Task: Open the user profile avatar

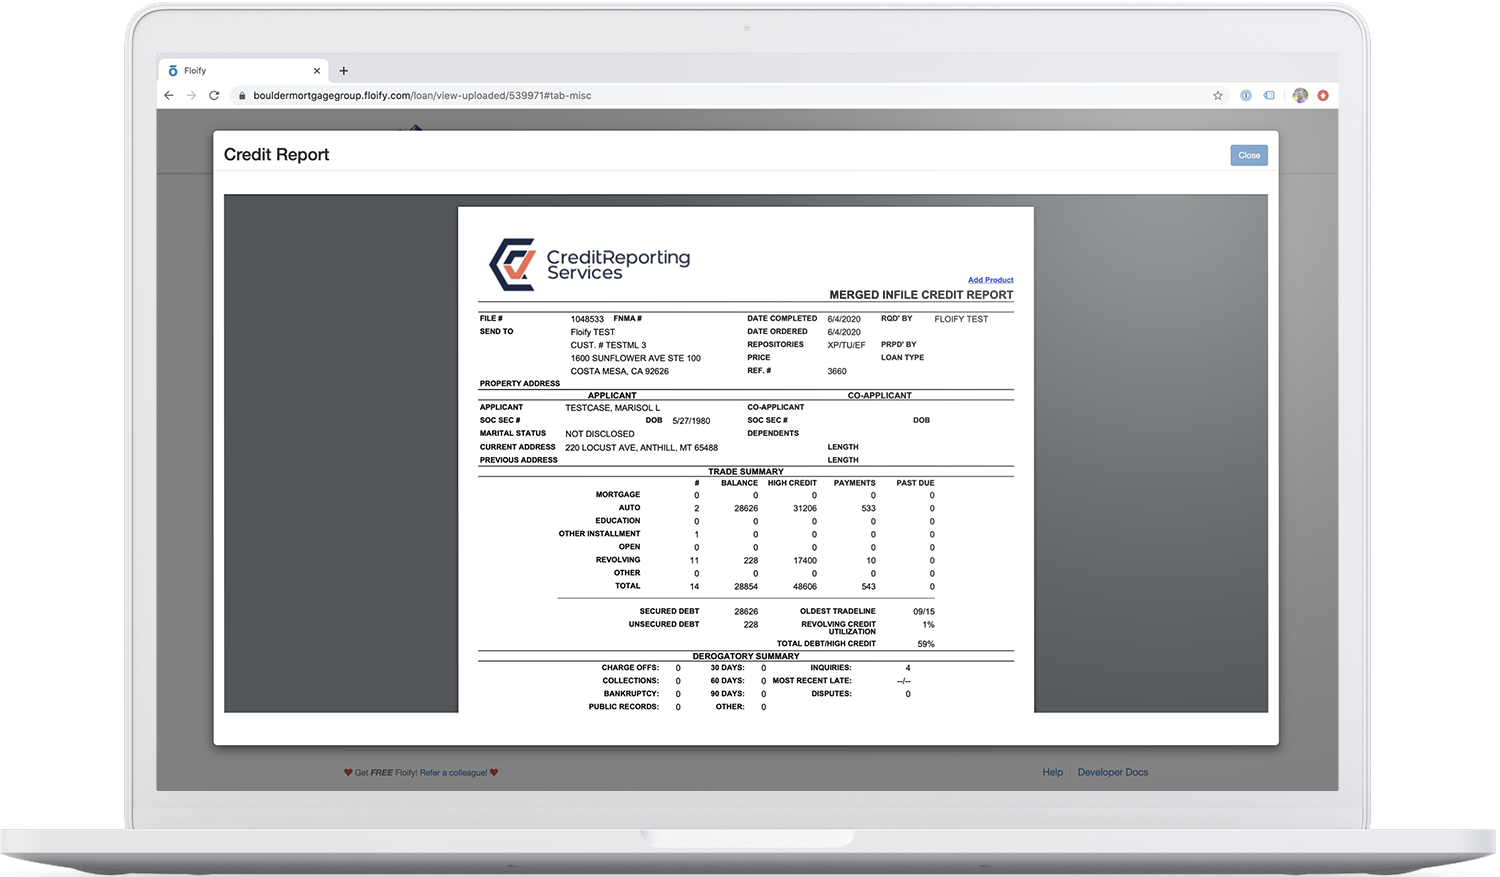Action: click(1300, 96)
